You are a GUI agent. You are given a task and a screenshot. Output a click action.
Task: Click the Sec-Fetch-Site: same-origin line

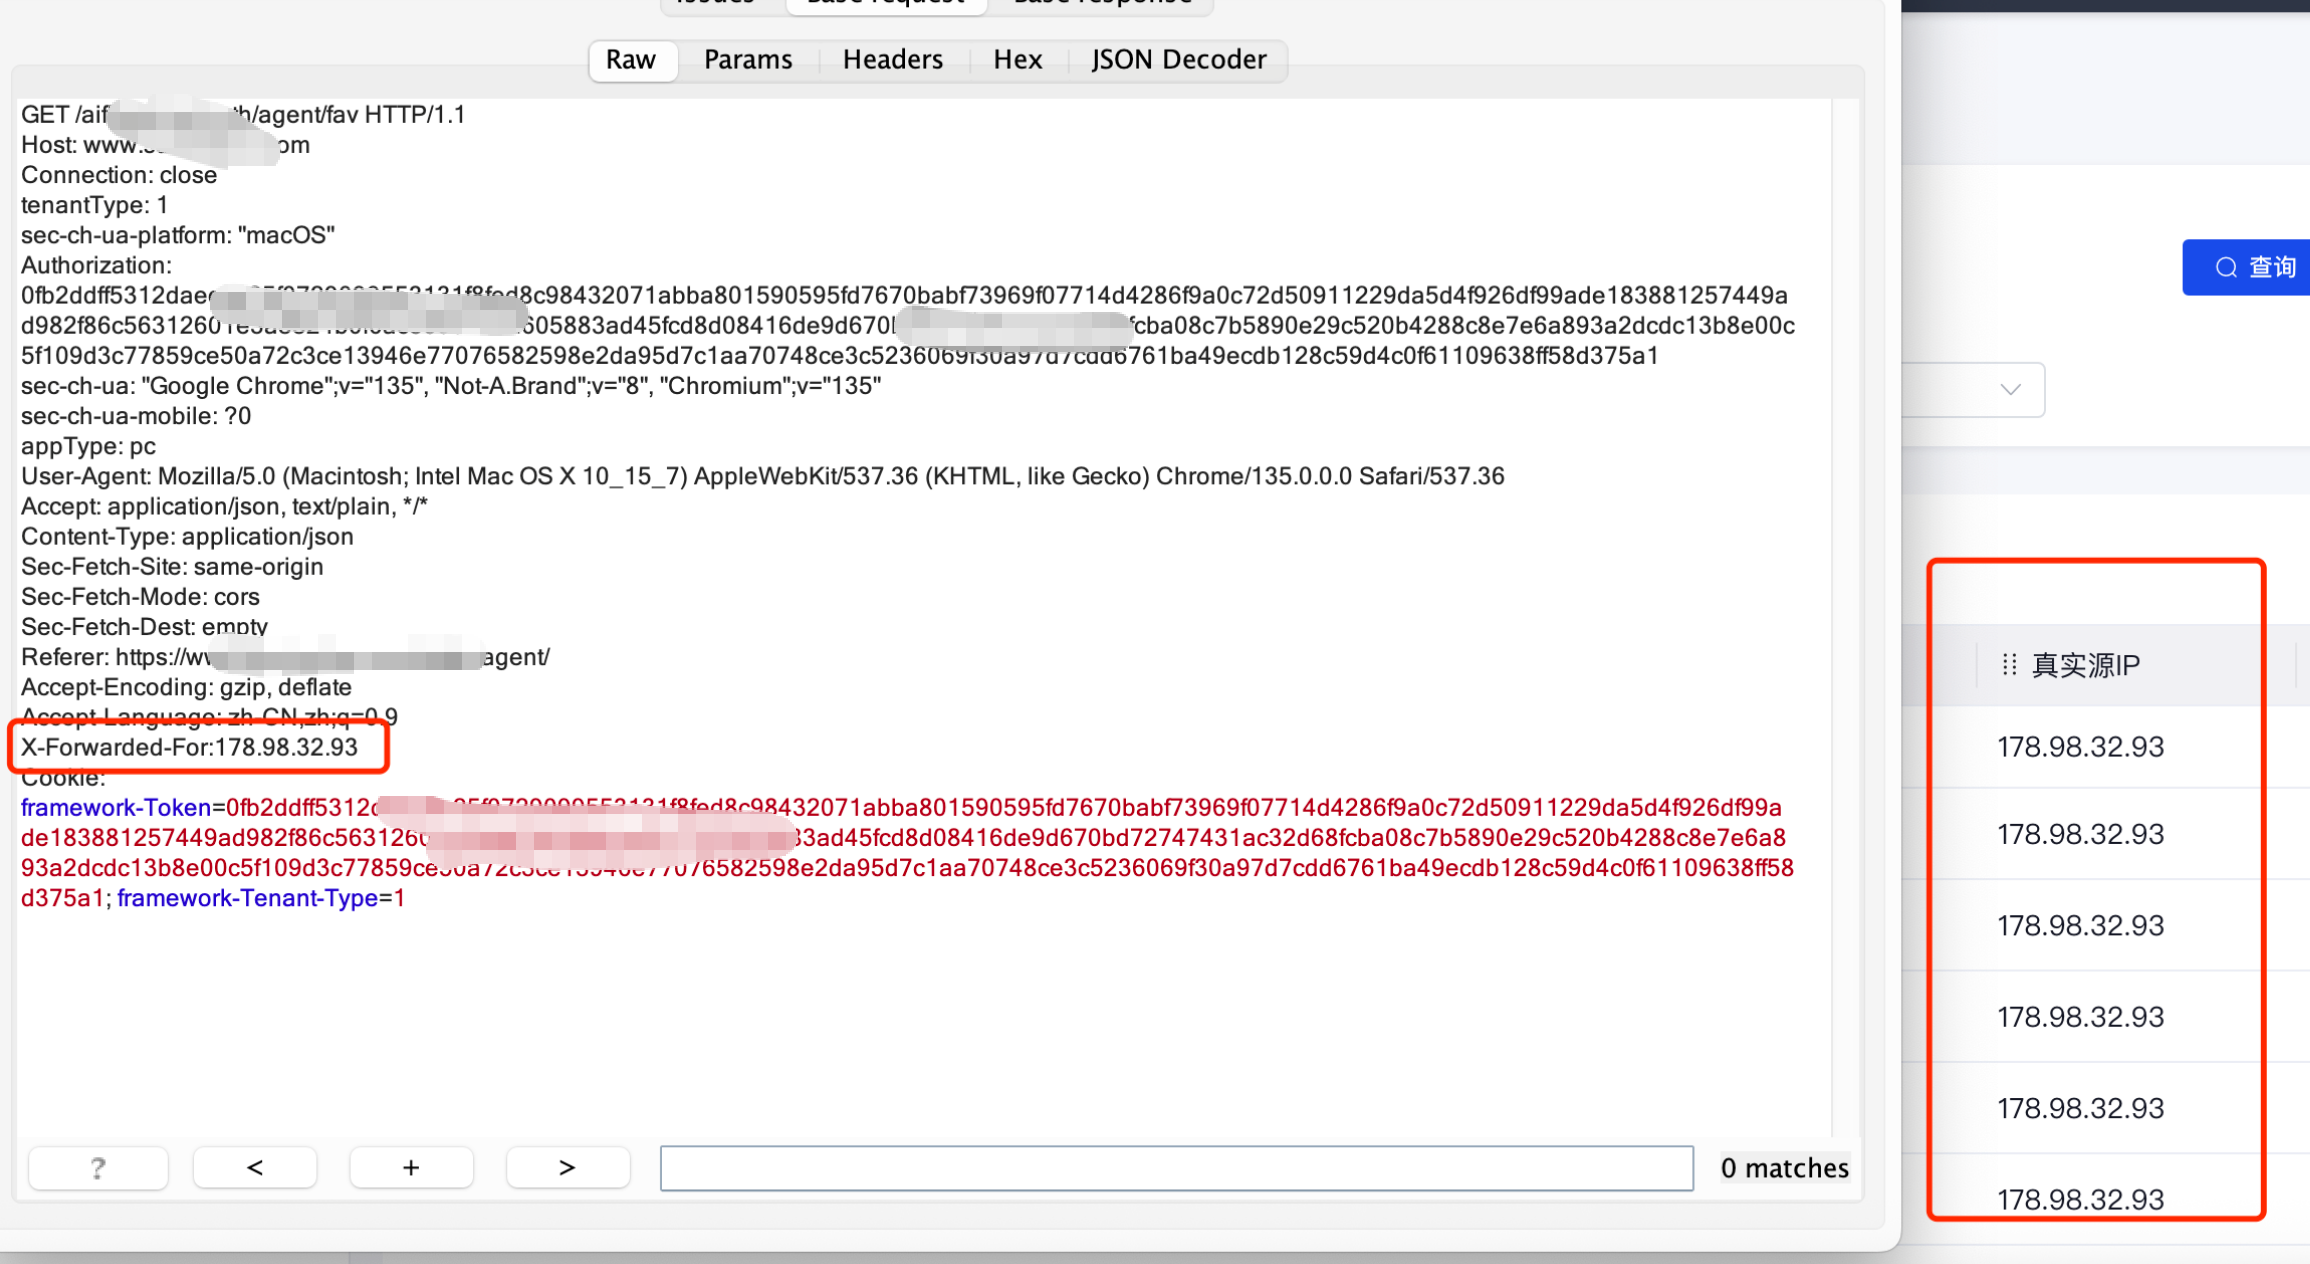pyautogui.click(x=172, y=566)
